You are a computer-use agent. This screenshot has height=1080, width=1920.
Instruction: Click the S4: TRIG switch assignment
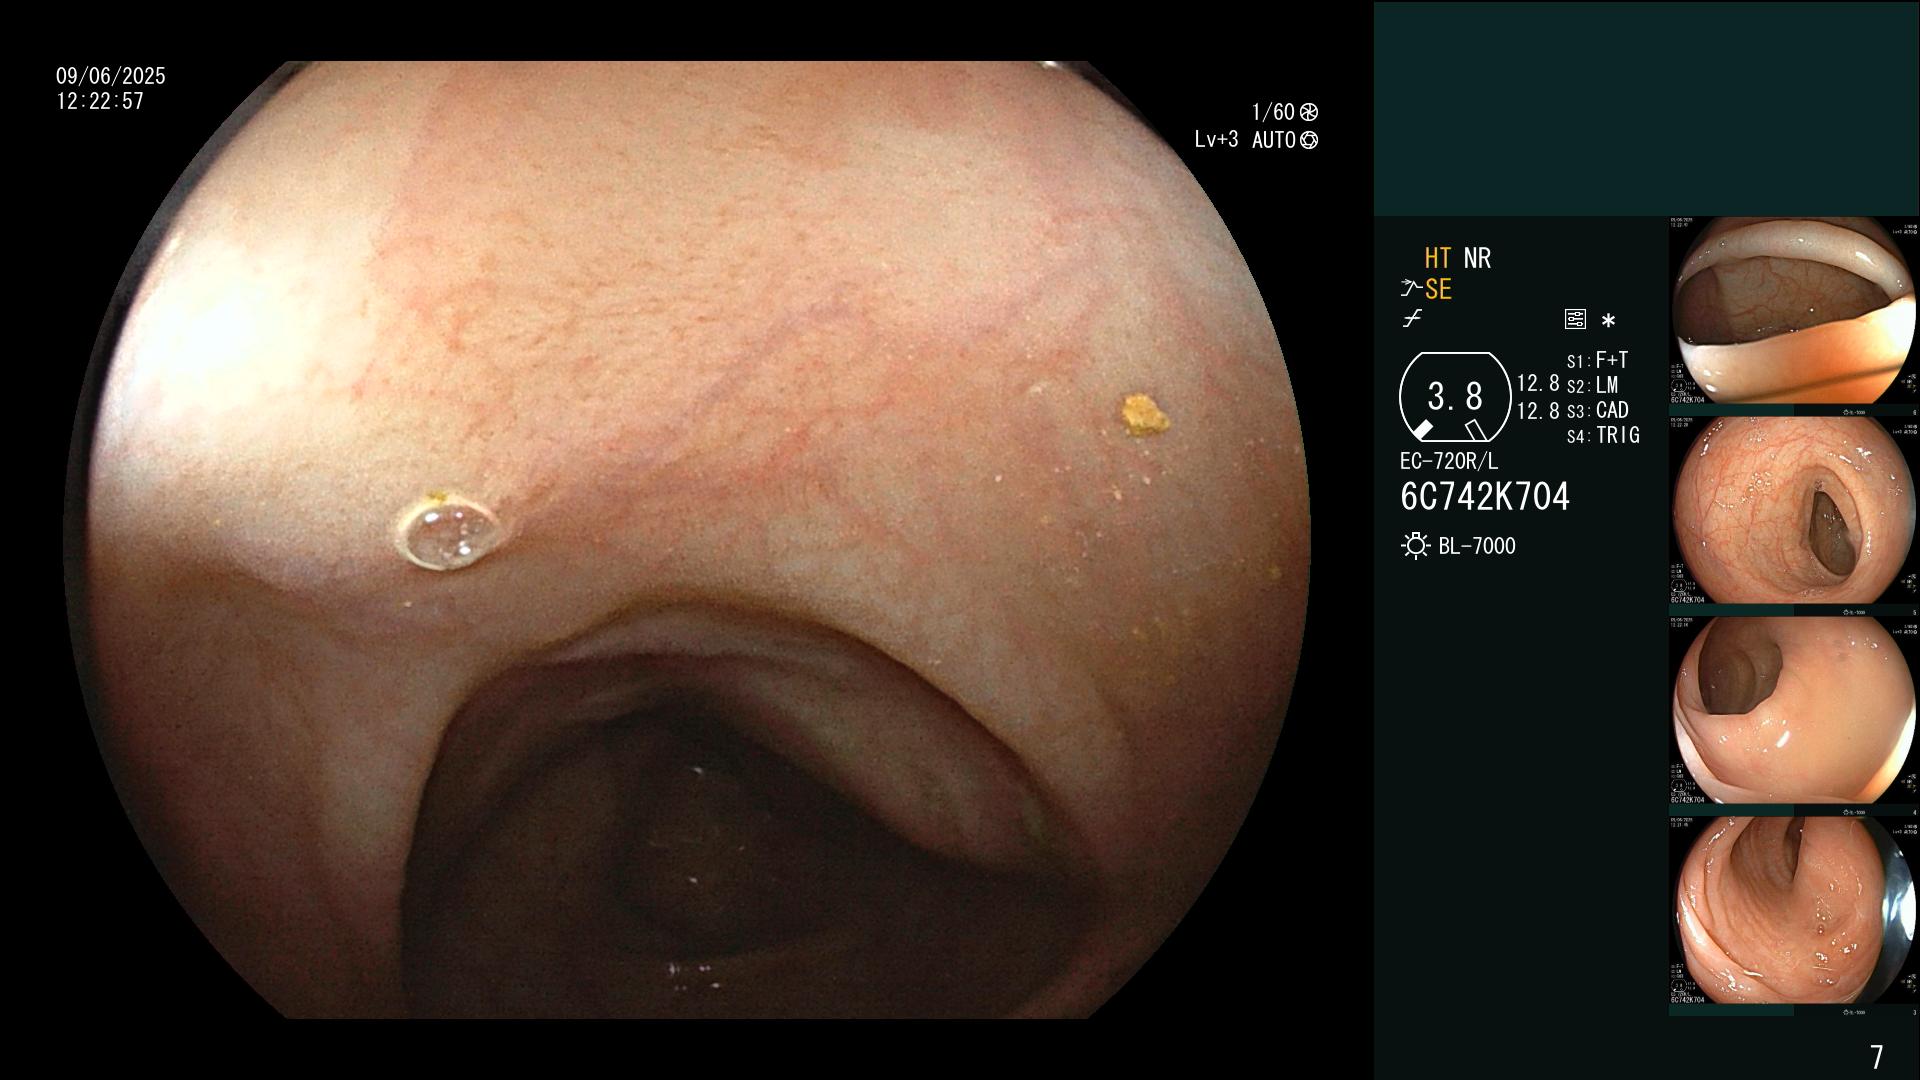click(1603, 435)
